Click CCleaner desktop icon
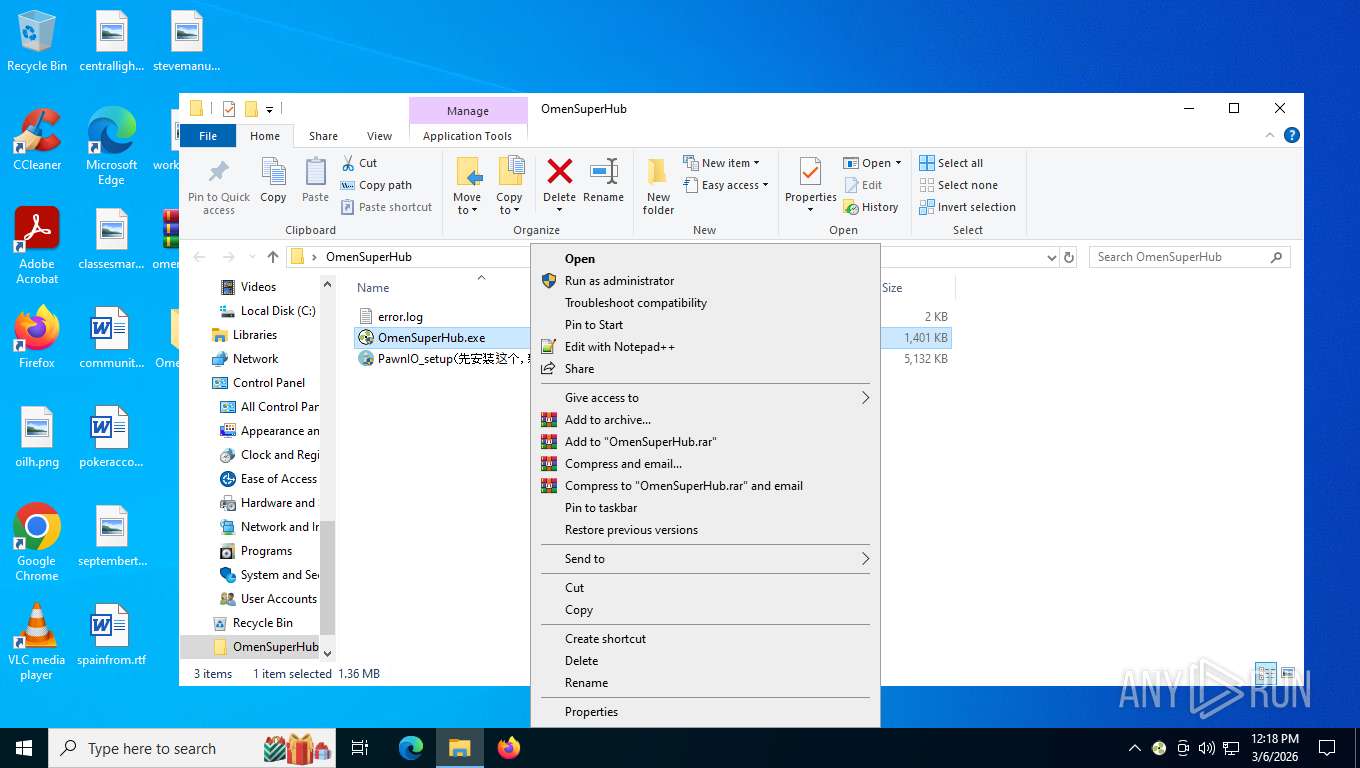This screenshot has height=768, width=1360. point(37,140)
